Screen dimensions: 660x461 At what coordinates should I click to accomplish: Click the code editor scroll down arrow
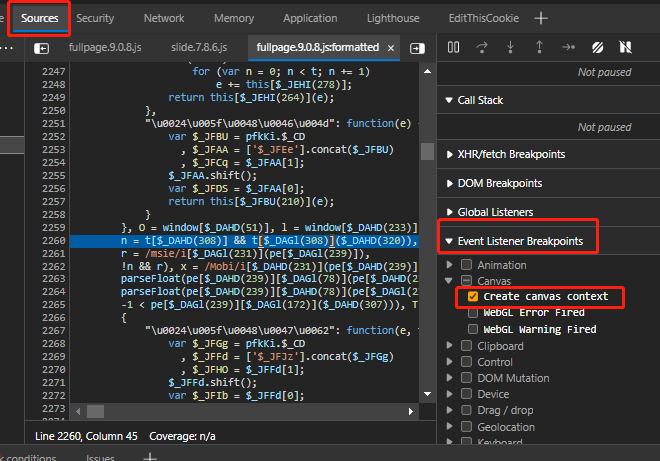427,394
